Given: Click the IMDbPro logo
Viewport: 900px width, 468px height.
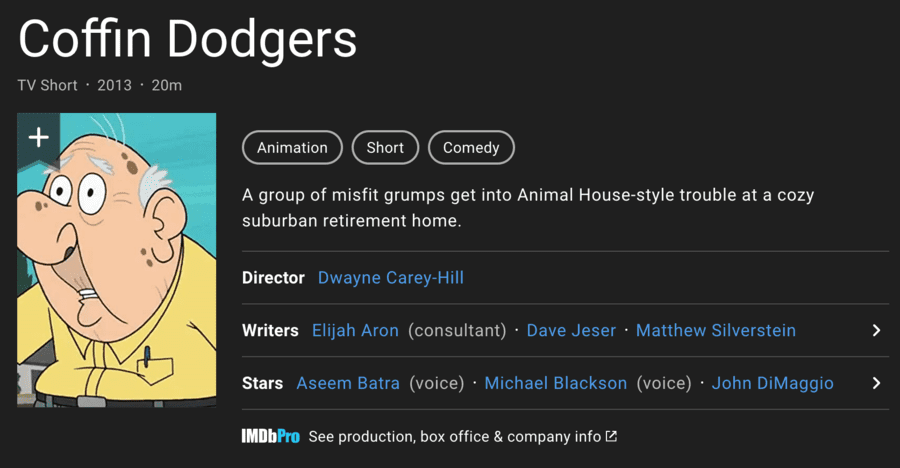Looking at the screenshot, I should point(270,437).
